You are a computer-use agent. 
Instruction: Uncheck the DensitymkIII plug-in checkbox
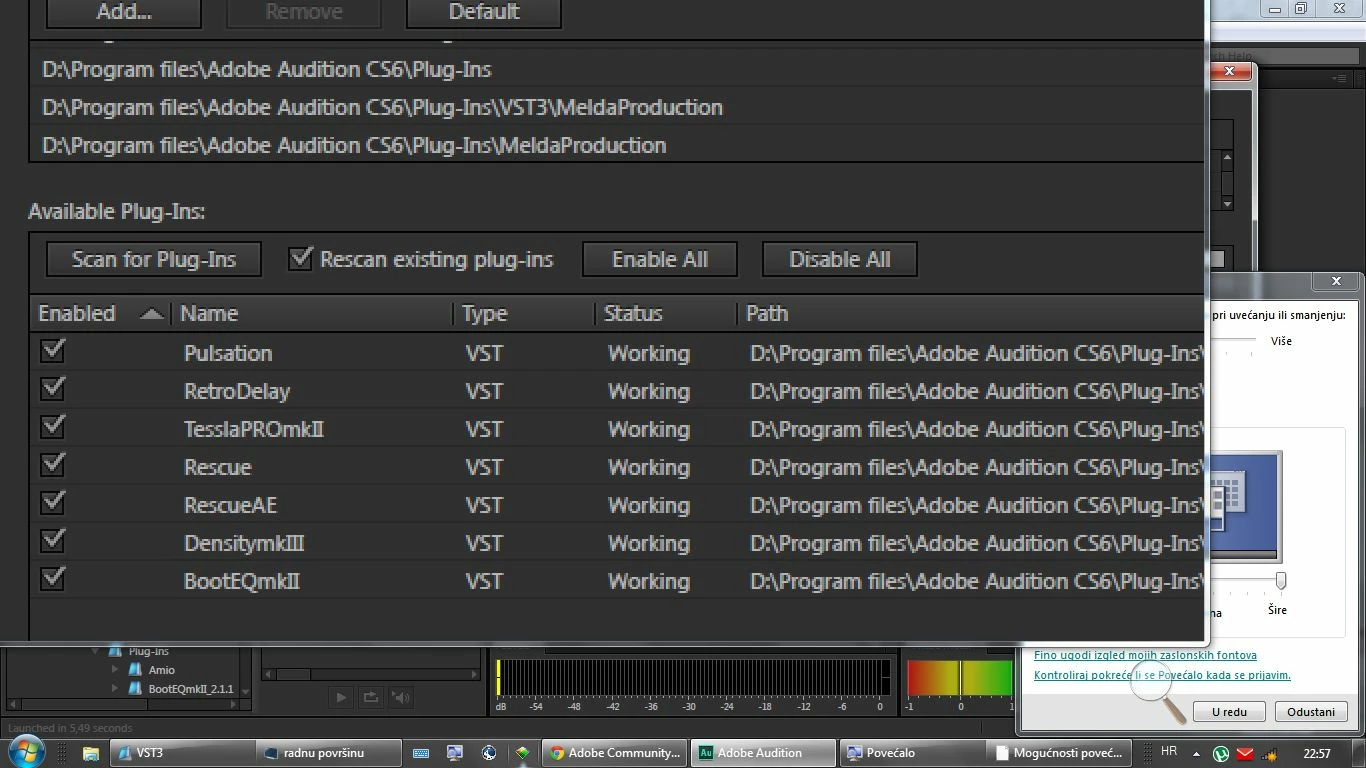pyautogui.click(x=52, y=540)
